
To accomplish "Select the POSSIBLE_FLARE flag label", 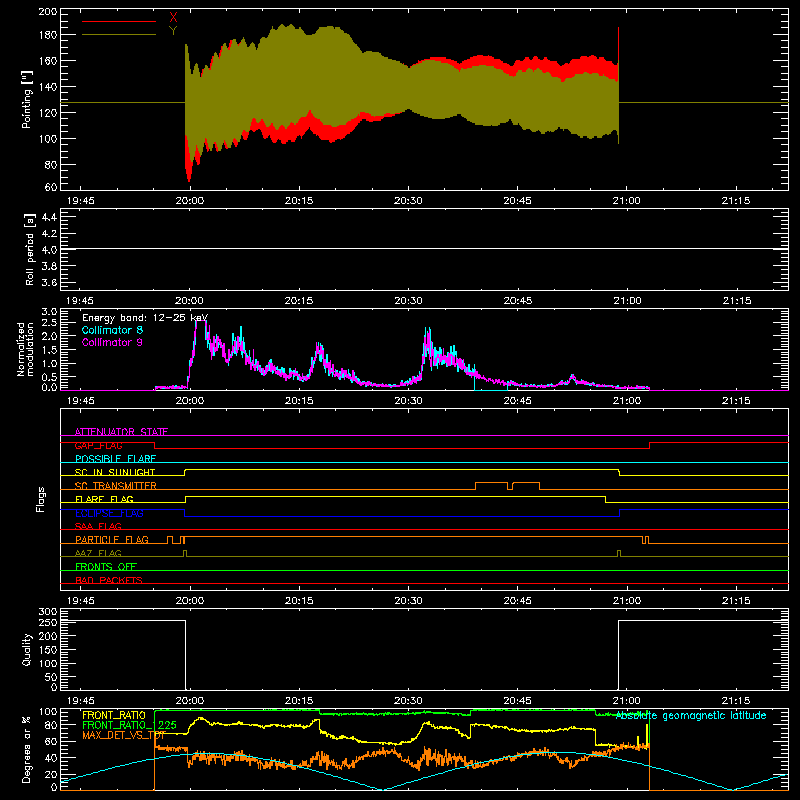I will pos(115,459).
